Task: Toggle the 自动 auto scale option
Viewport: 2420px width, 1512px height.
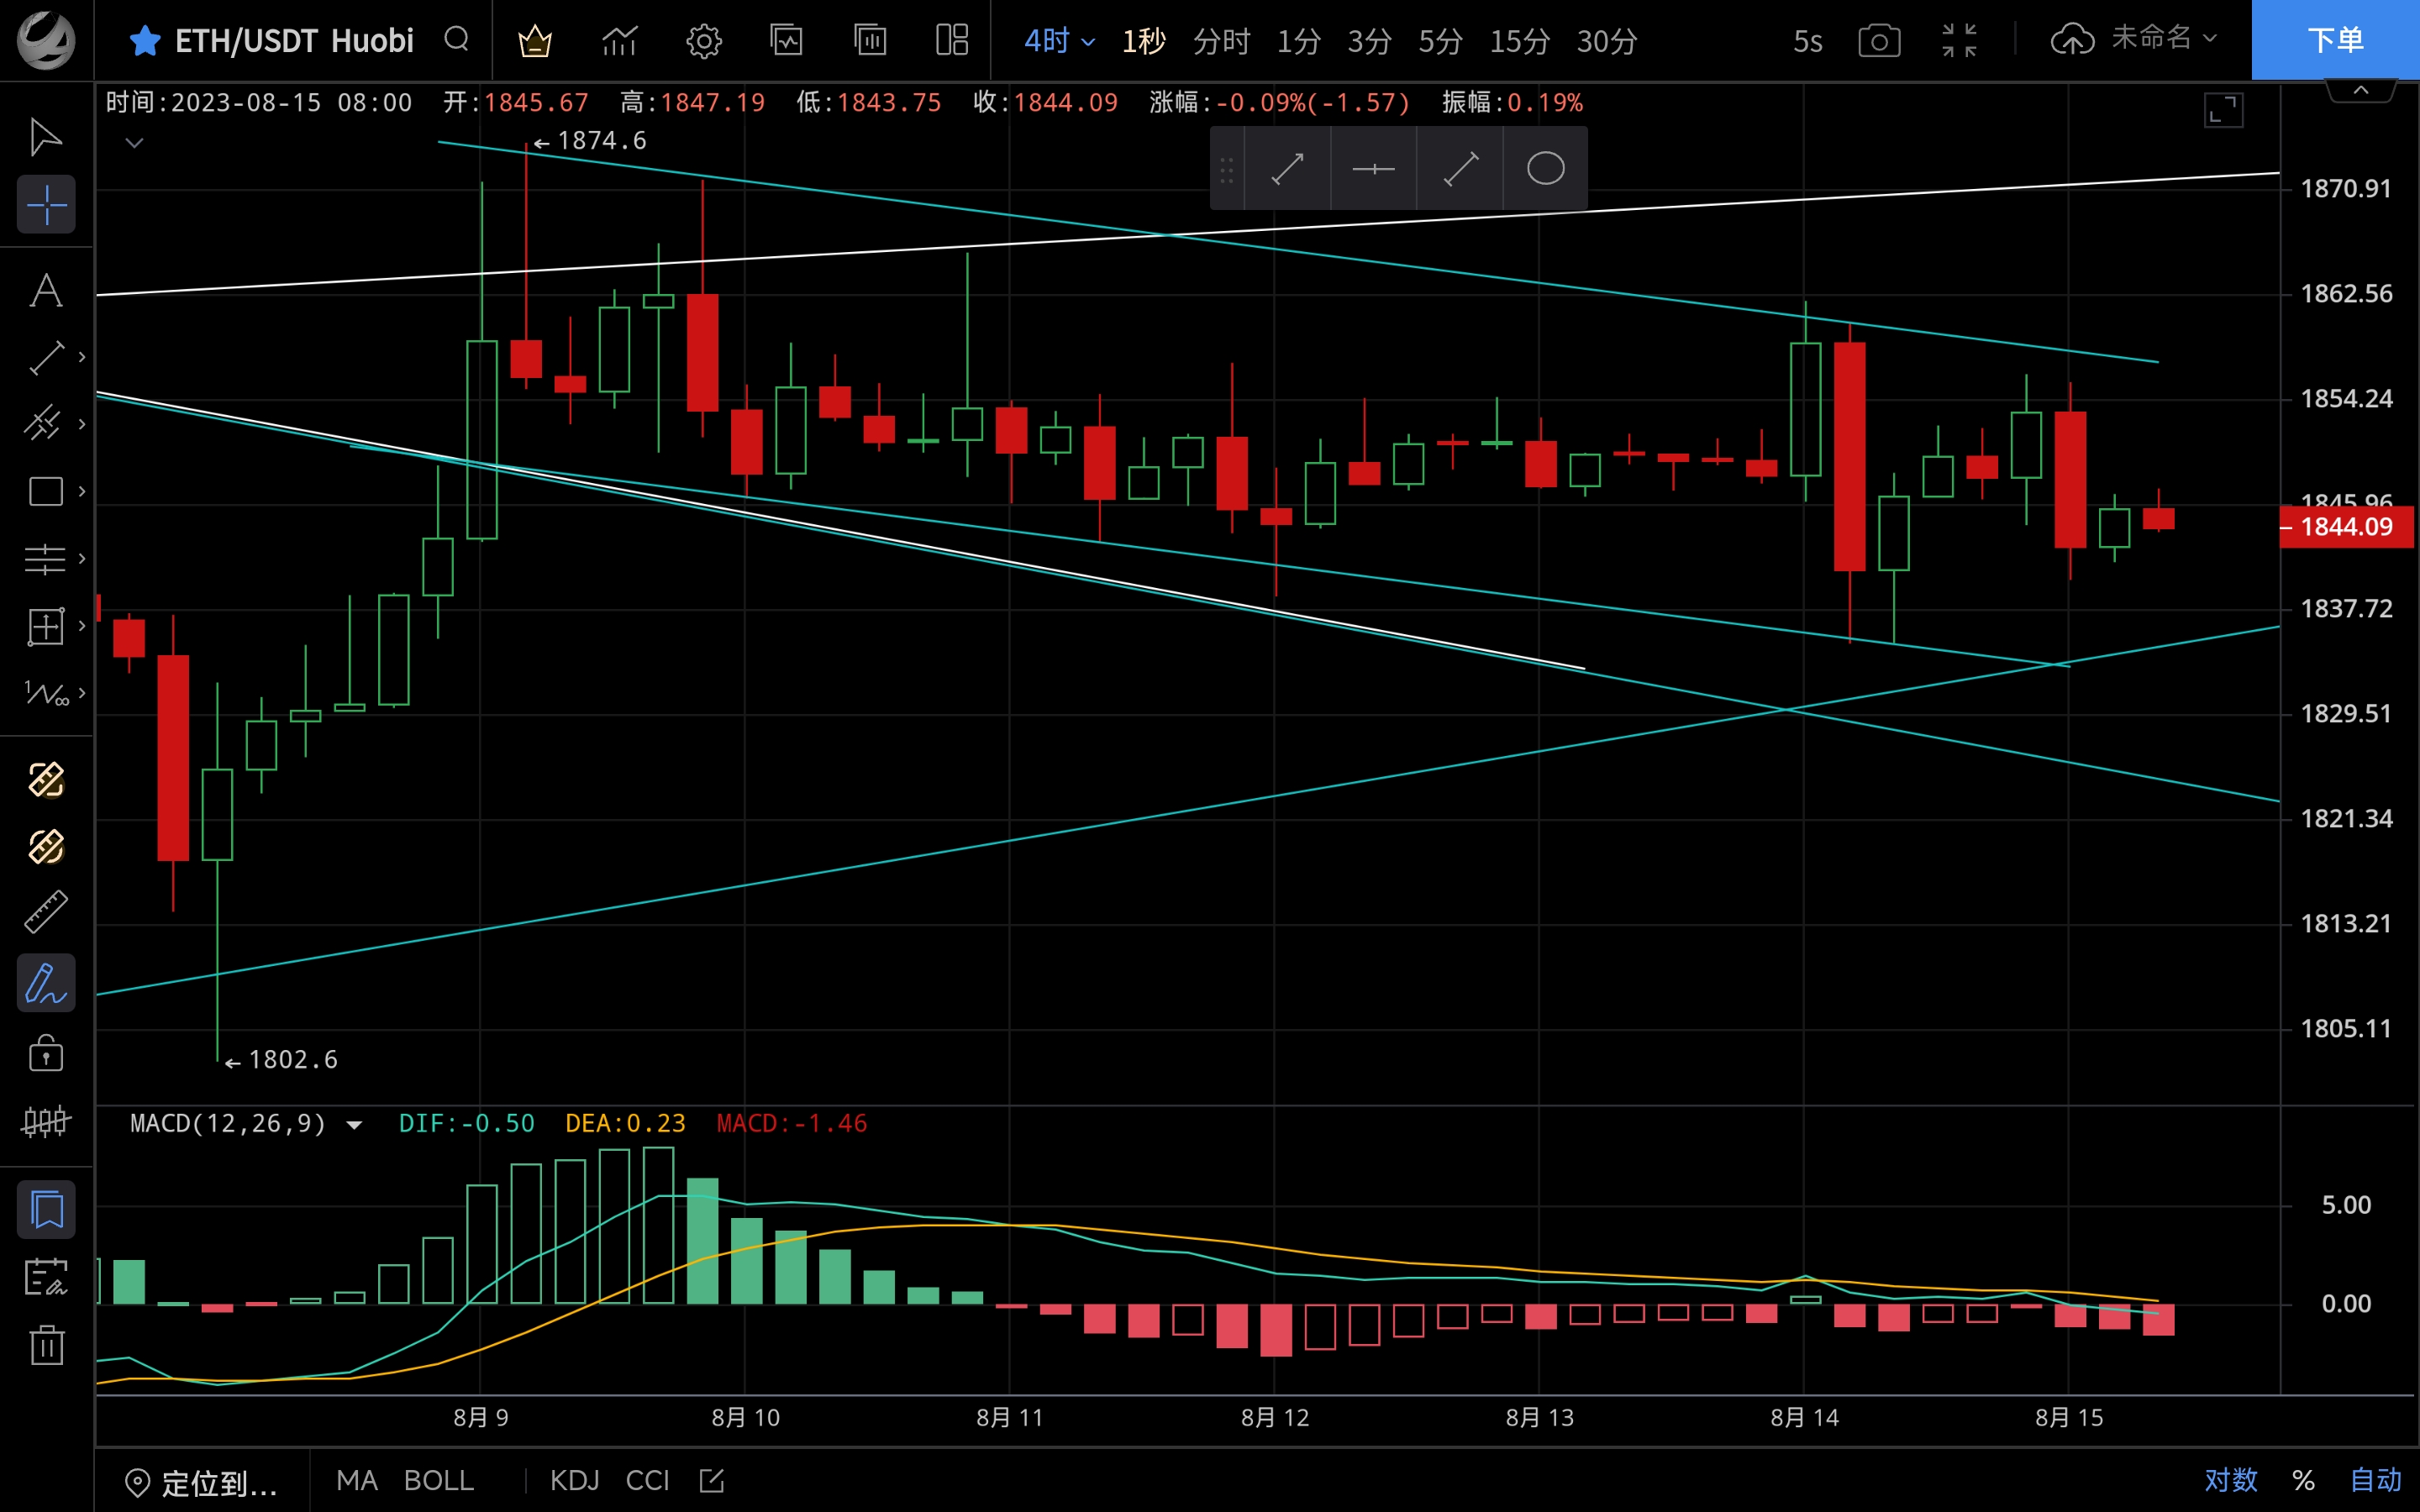Action: point(2375,1479)
